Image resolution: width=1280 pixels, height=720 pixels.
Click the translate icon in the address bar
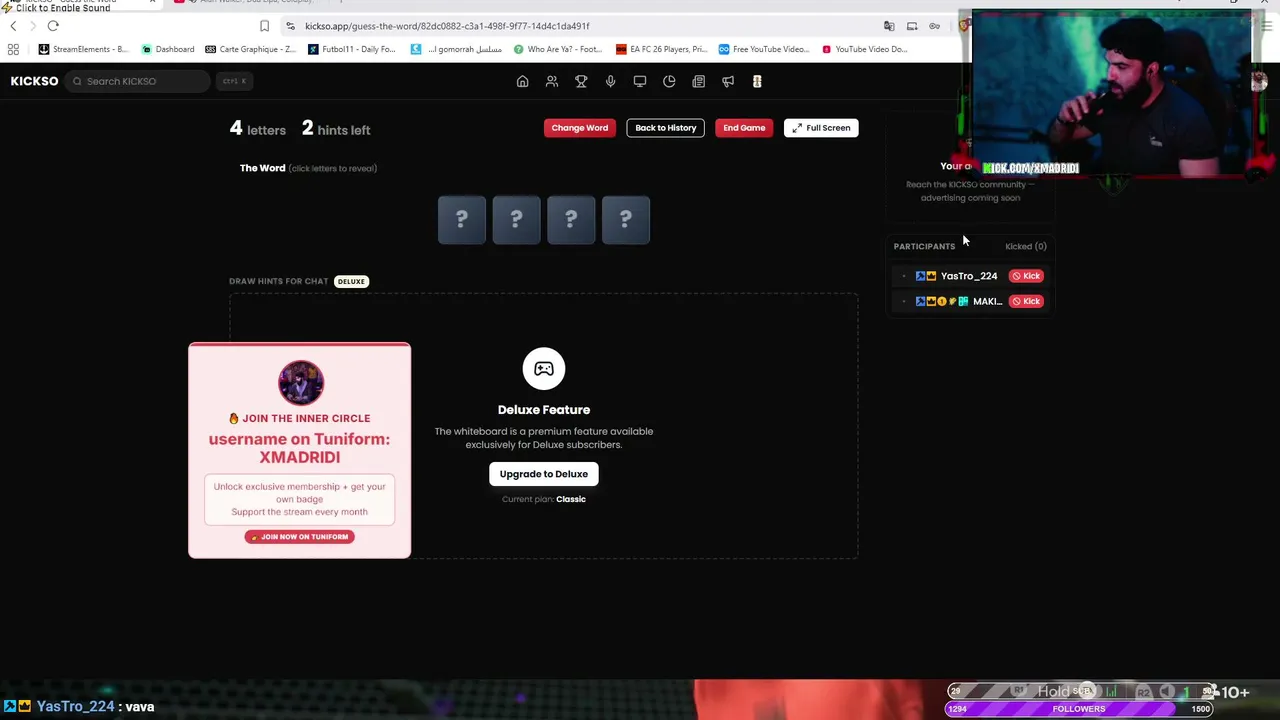(889, 26)
